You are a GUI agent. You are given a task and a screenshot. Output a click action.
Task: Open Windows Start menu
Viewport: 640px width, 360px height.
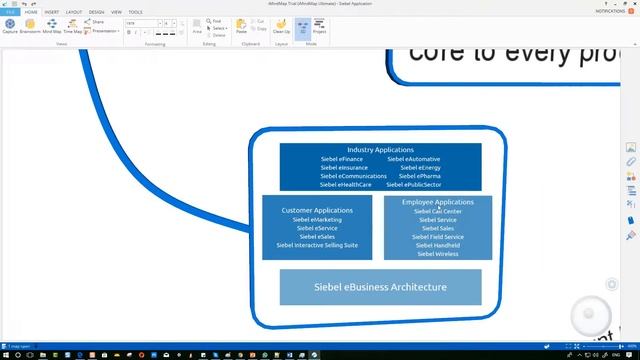[x=5, y=355]
